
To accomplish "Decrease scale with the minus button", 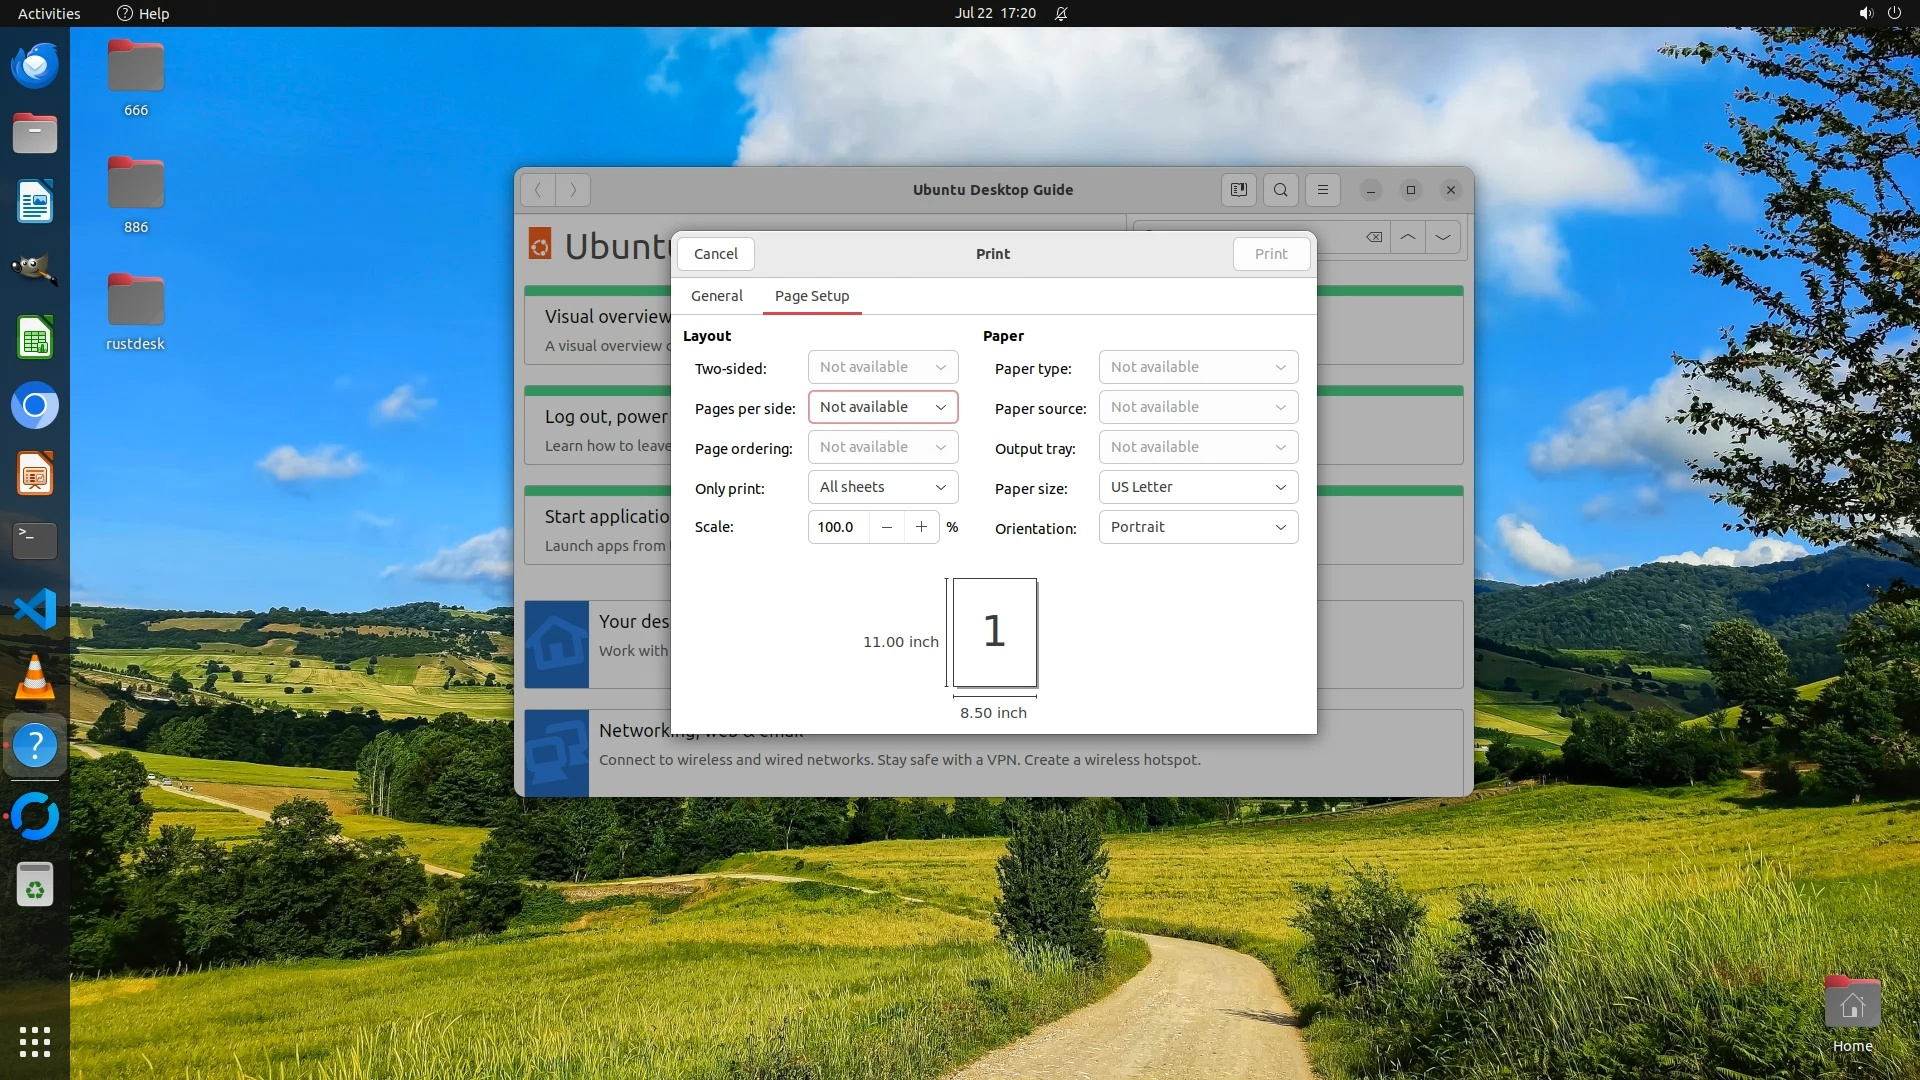I will [886, 527].
